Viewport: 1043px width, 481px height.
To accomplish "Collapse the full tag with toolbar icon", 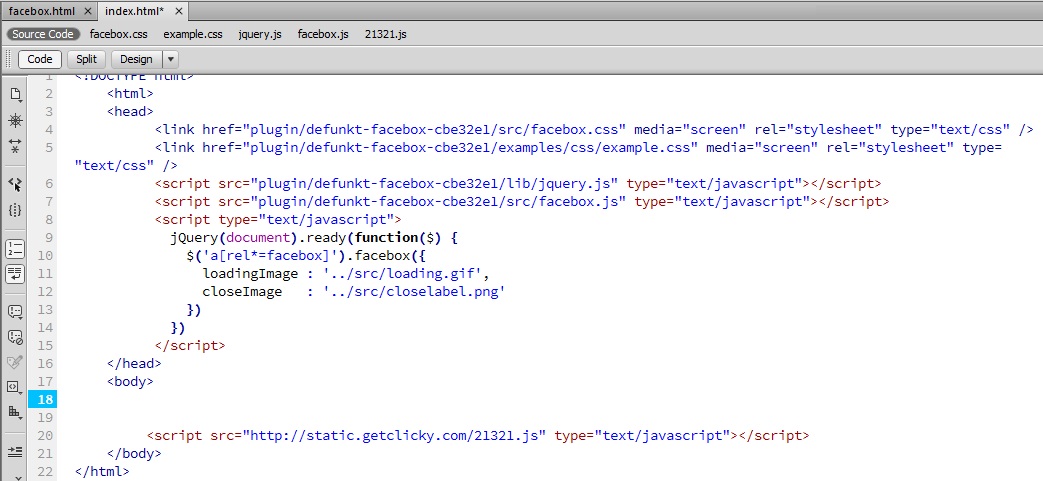I will click(15, 146).
